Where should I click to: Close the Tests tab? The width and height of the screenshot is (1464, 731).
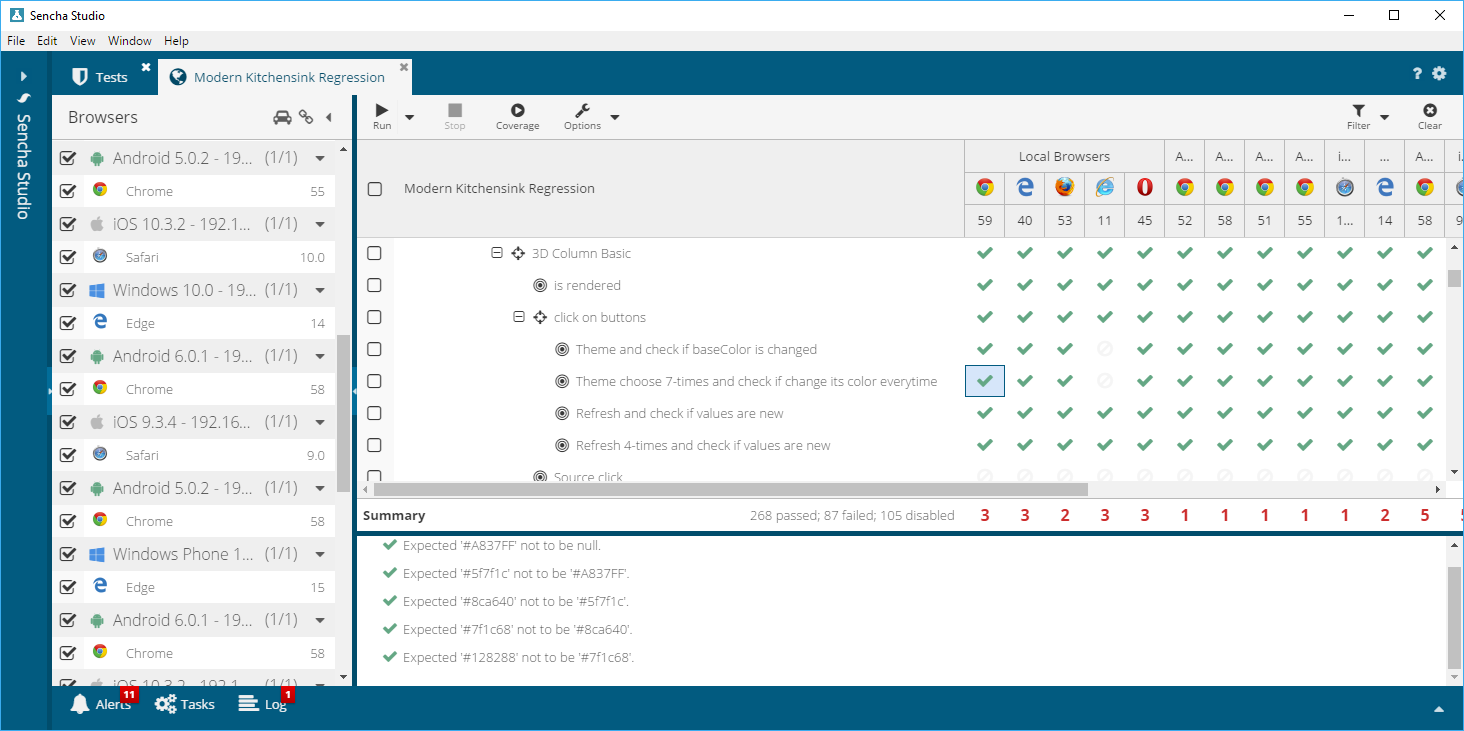pyautogui.click(x=146, y=67)
